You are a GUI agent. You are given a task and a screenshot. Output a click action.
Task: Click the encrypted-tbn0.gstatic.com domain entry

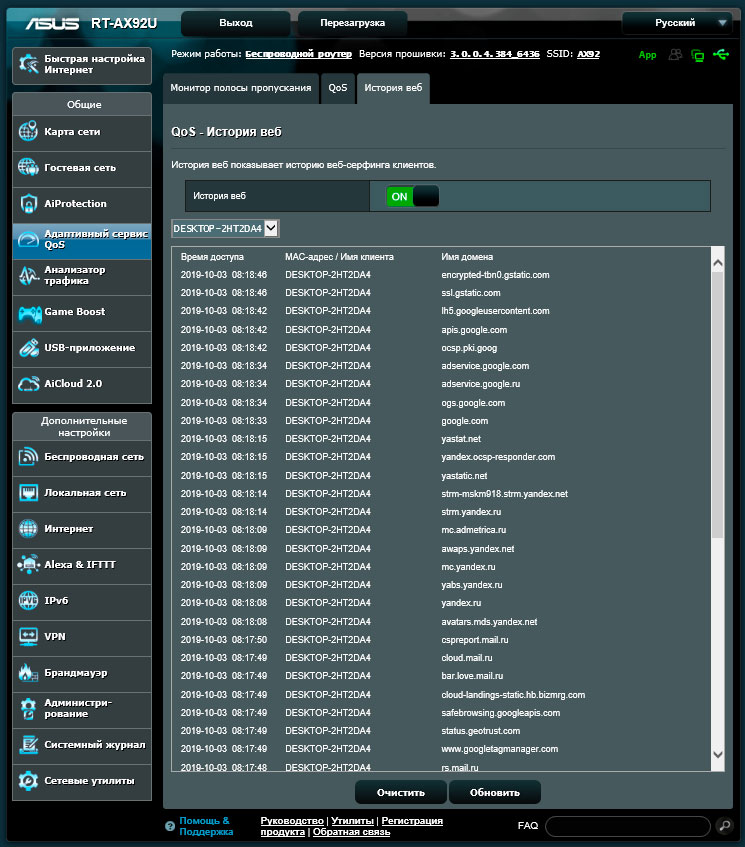point(495,275)
